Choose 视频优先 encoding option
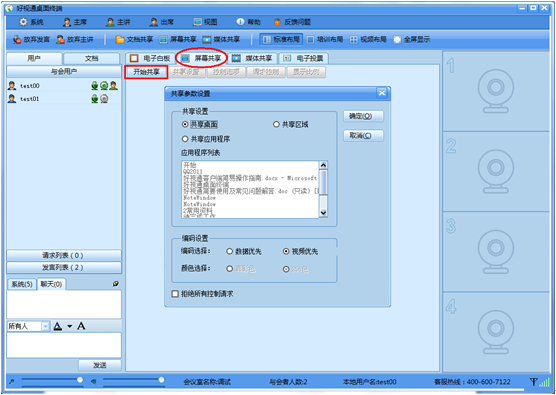556x395 pixels. 286,251
